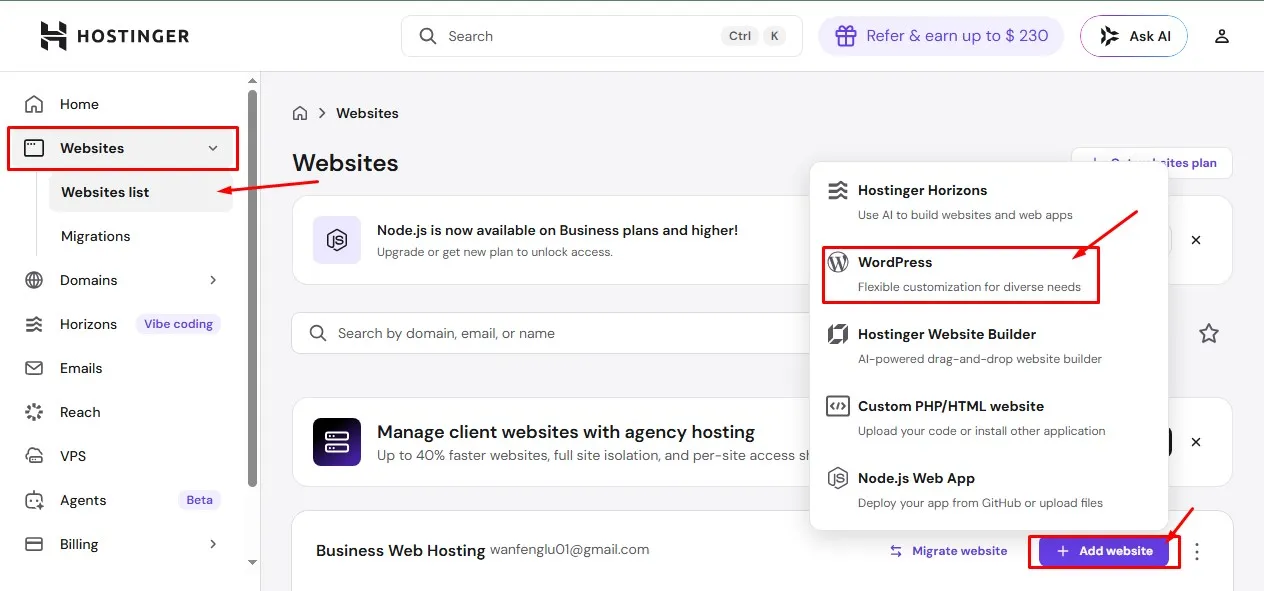
Task: Click the Add website button
Action: tap(1103, 550)
